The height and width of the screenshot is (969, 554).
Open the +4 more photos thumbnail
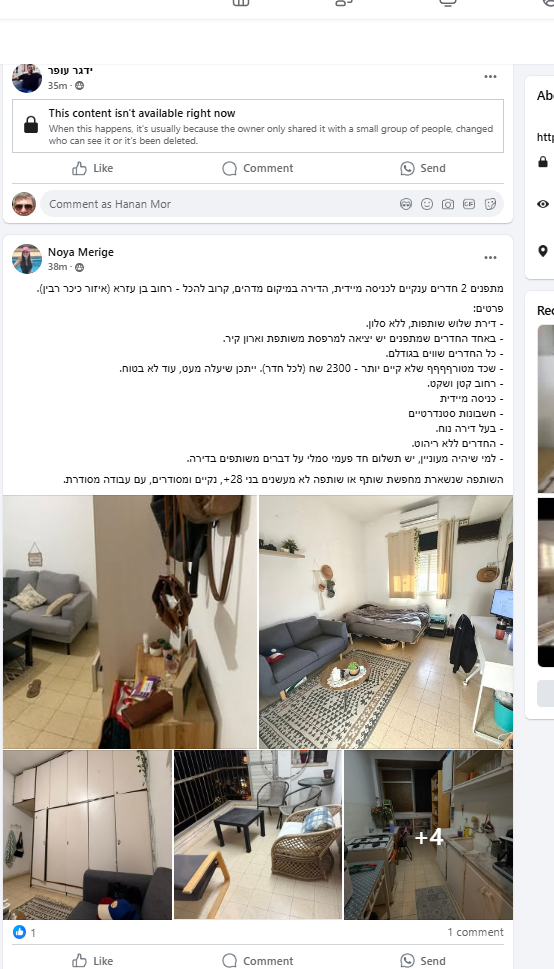(x=428, y=835)
